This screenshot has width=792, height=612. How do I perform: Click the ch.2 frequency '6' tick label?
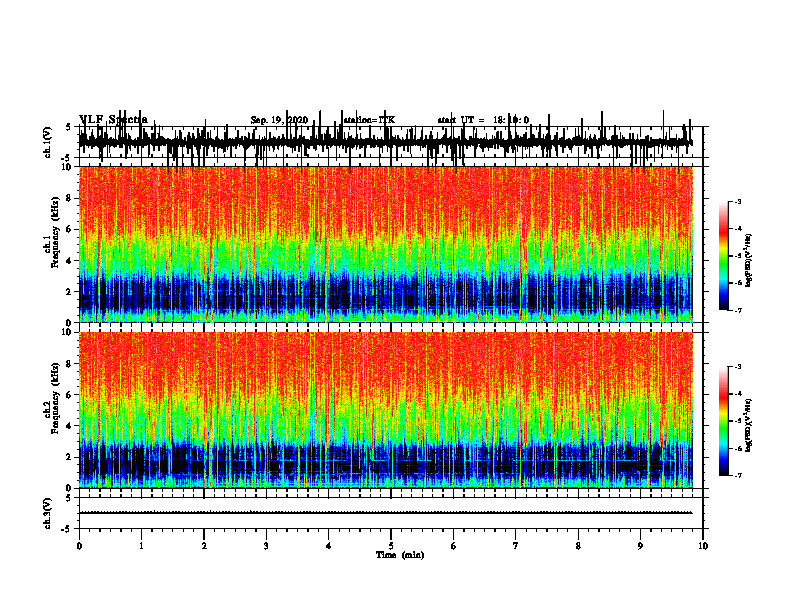click(69, 395)
